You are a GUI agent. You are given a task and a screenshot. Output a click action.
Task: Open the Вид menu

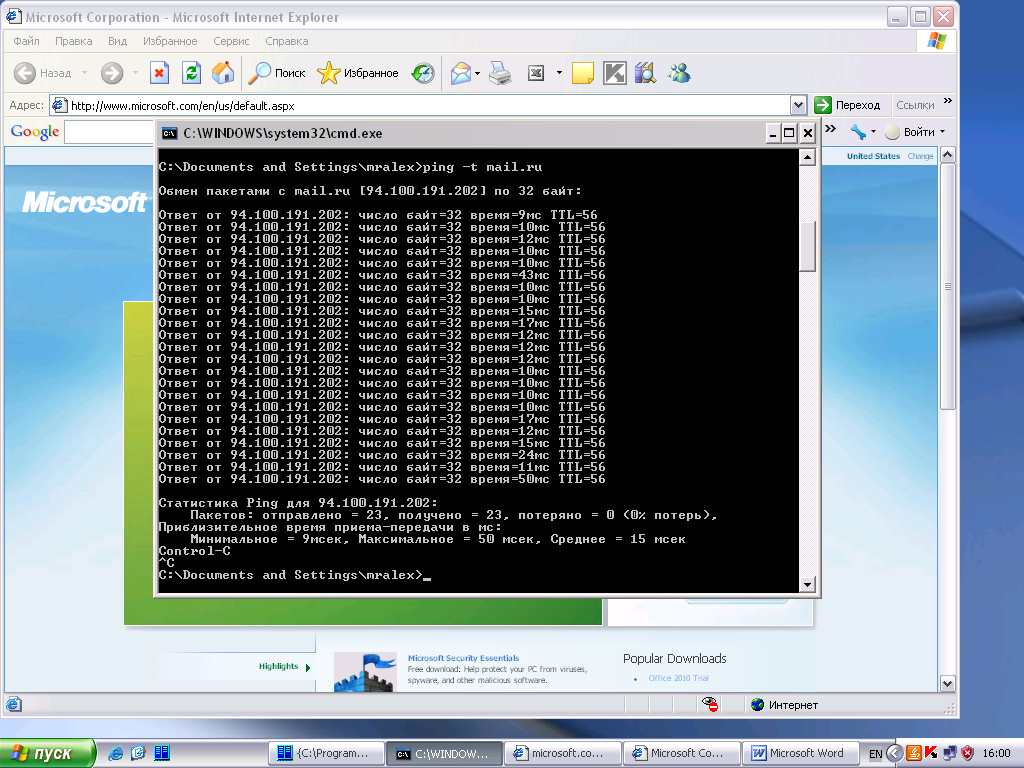118,41
